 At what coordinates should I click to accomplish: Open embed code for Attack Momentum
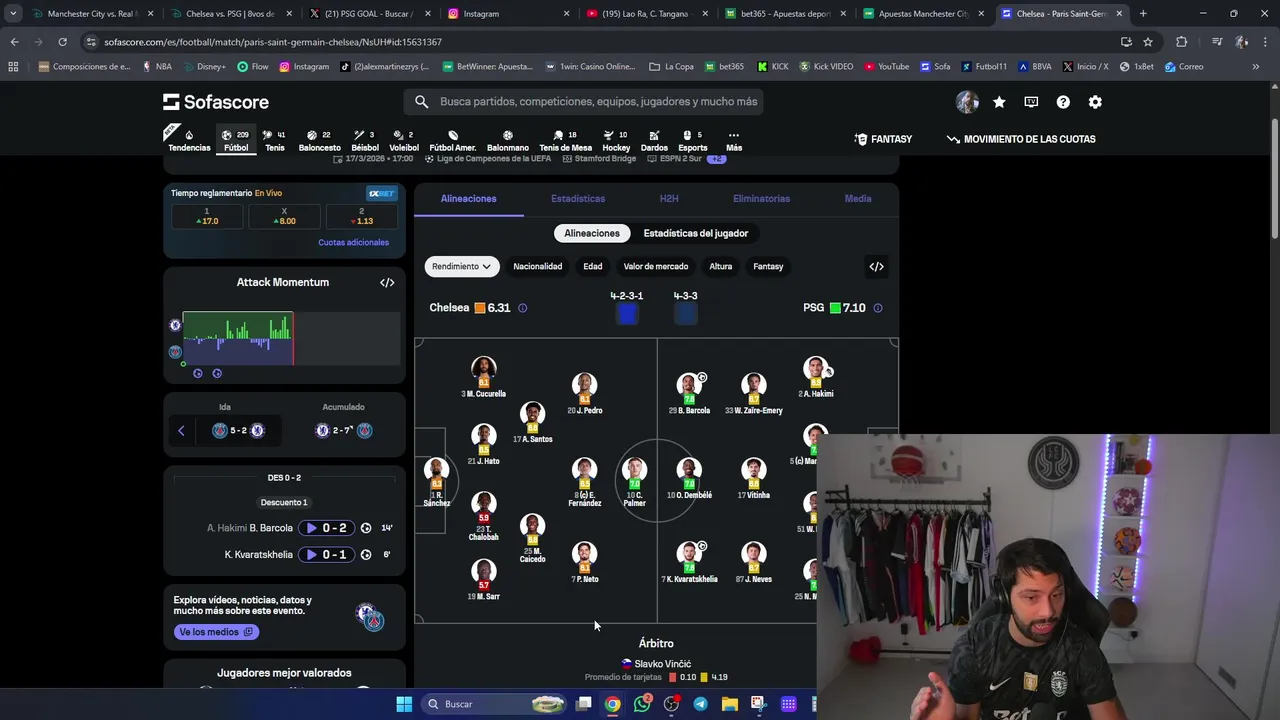(x=387, y=282)
